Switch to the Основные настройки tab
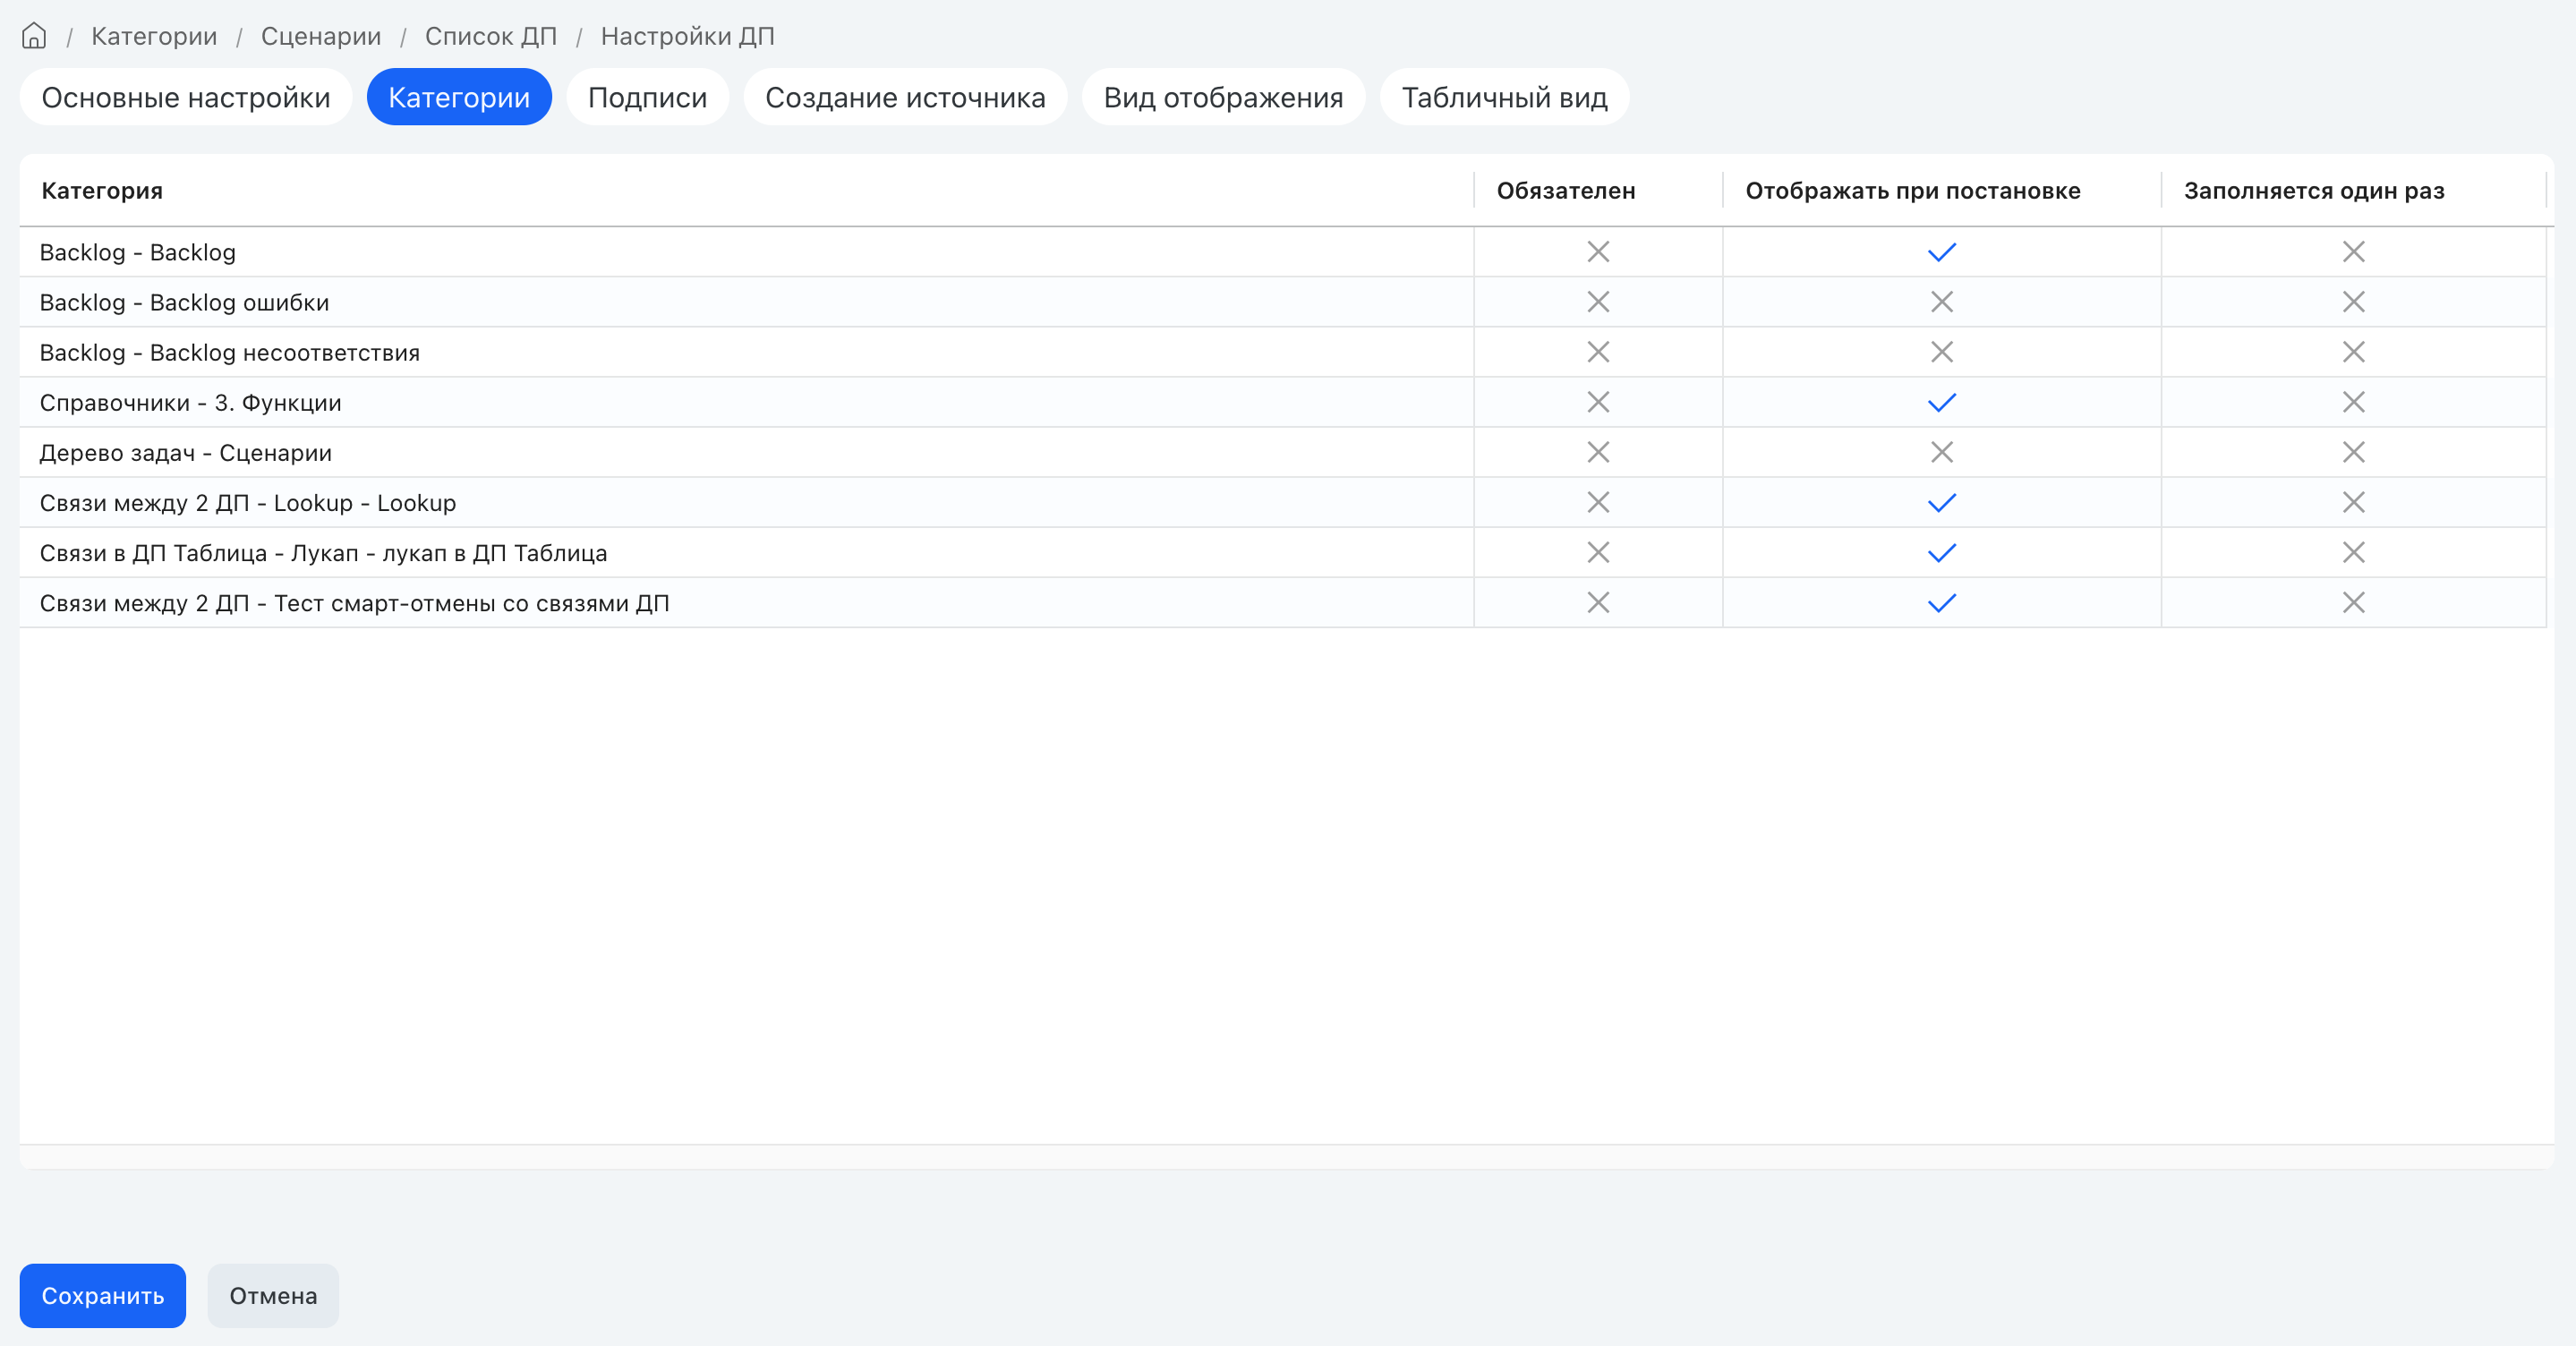 tap(186, 97)
